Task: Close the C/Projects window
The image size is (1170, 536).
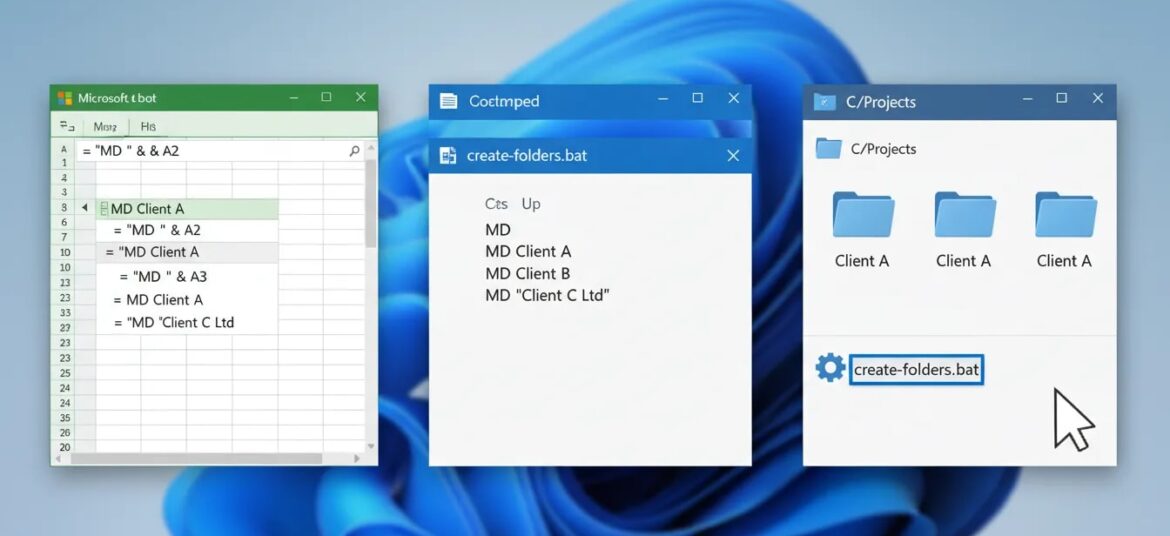Action: (1098, 98)
